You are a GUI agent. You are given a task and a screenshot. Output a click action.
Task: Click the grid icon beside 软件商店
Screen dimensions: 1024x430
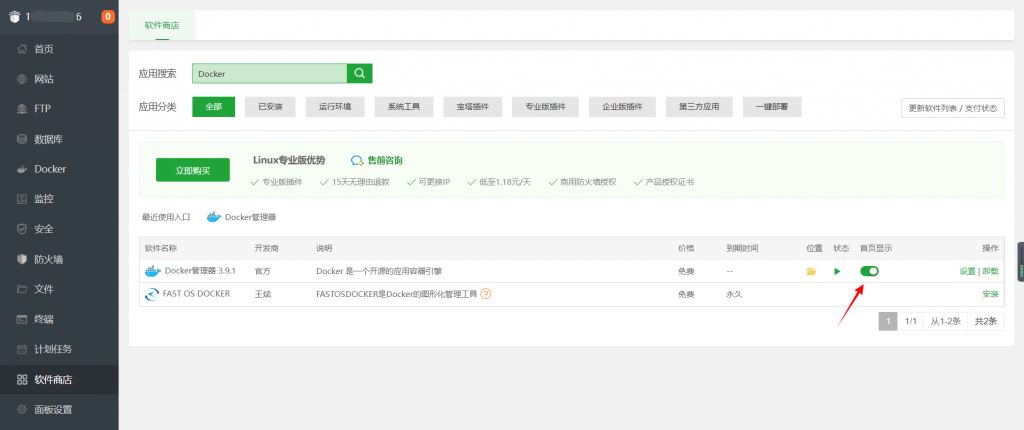point(22,380)
